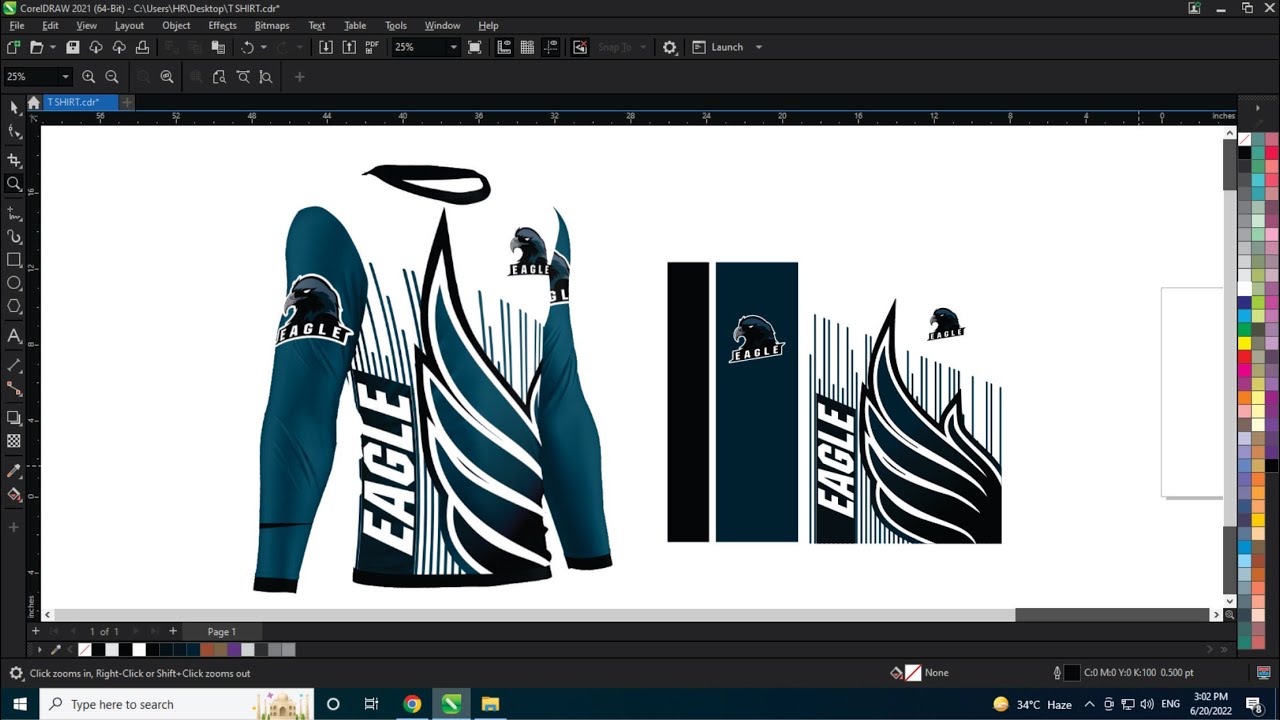Screen dimensions: 1280x720
Task: Select the Color Eyedropper tool
Action: (x=14, y=470)
